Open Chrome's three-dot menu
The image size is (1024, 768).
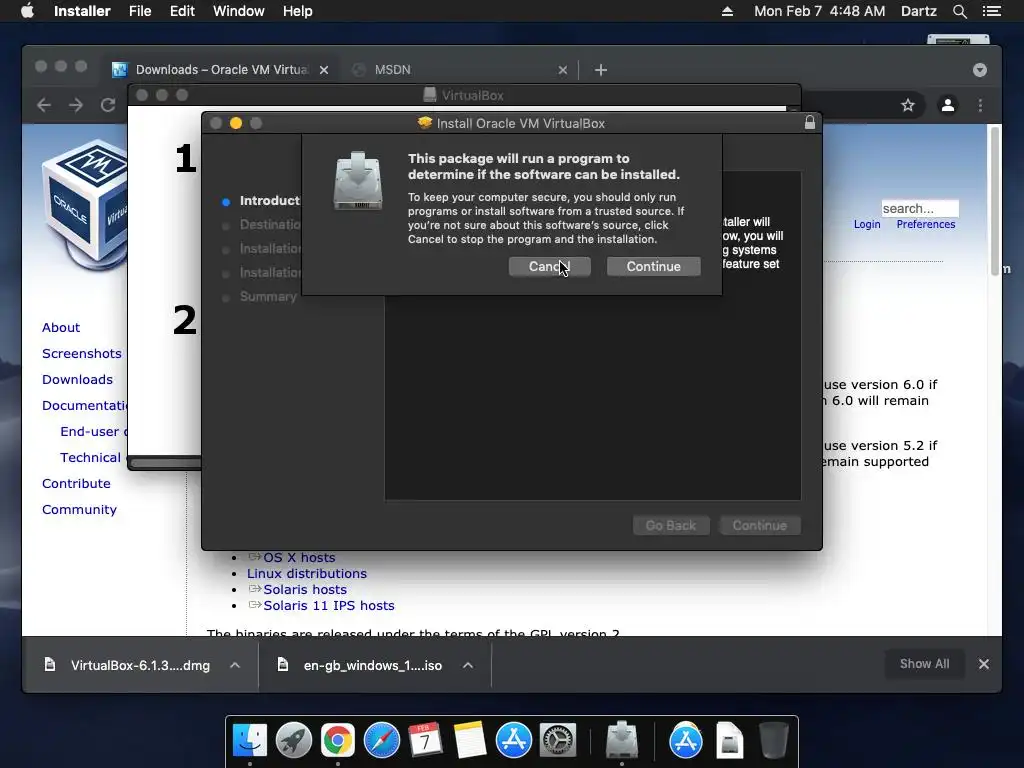(980, 105)
